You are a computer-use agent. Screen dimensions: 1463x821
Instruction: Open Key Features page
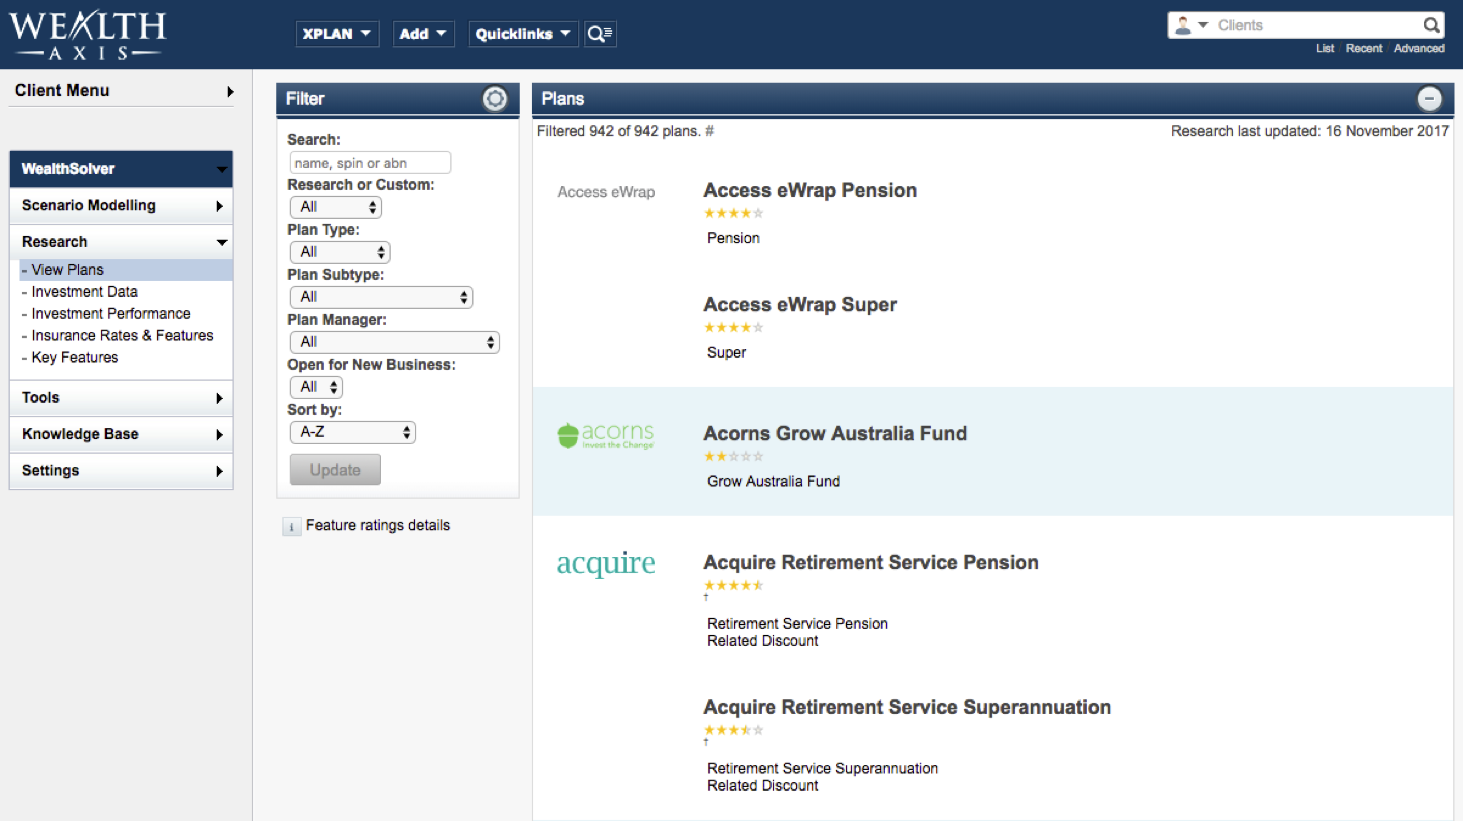[74, 358]
